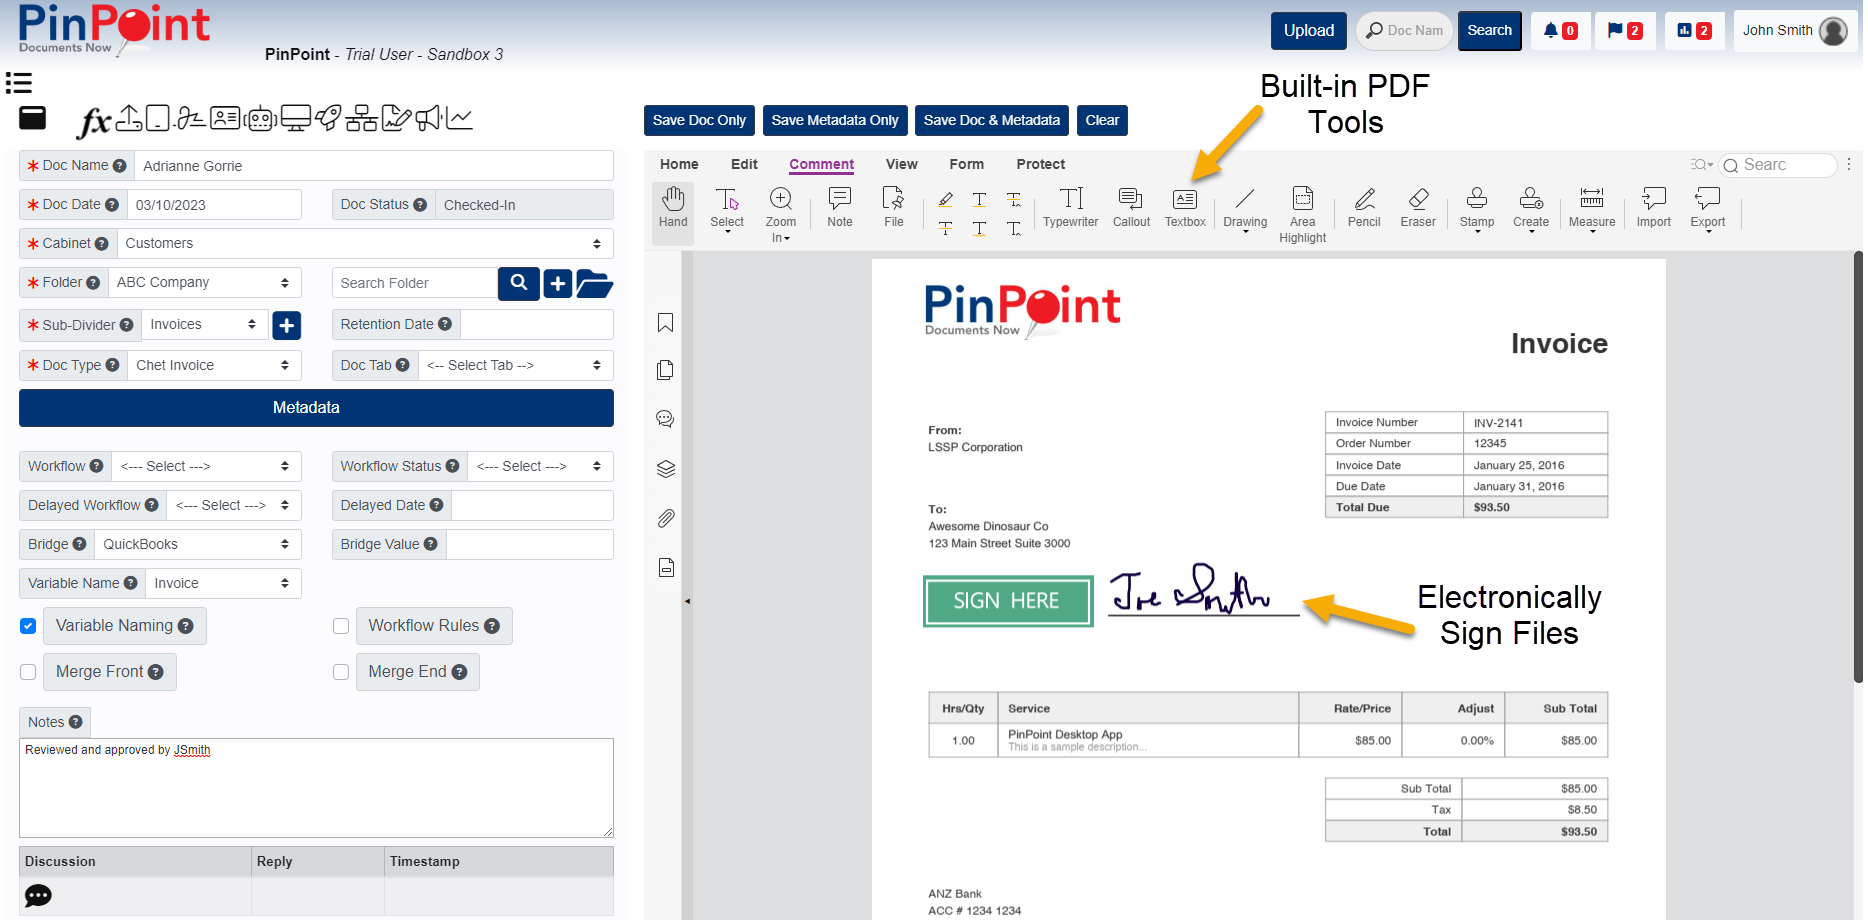Switch to the Protect tab
The height and width of the screenshot is (920, 1868).
coord(1040,164)
